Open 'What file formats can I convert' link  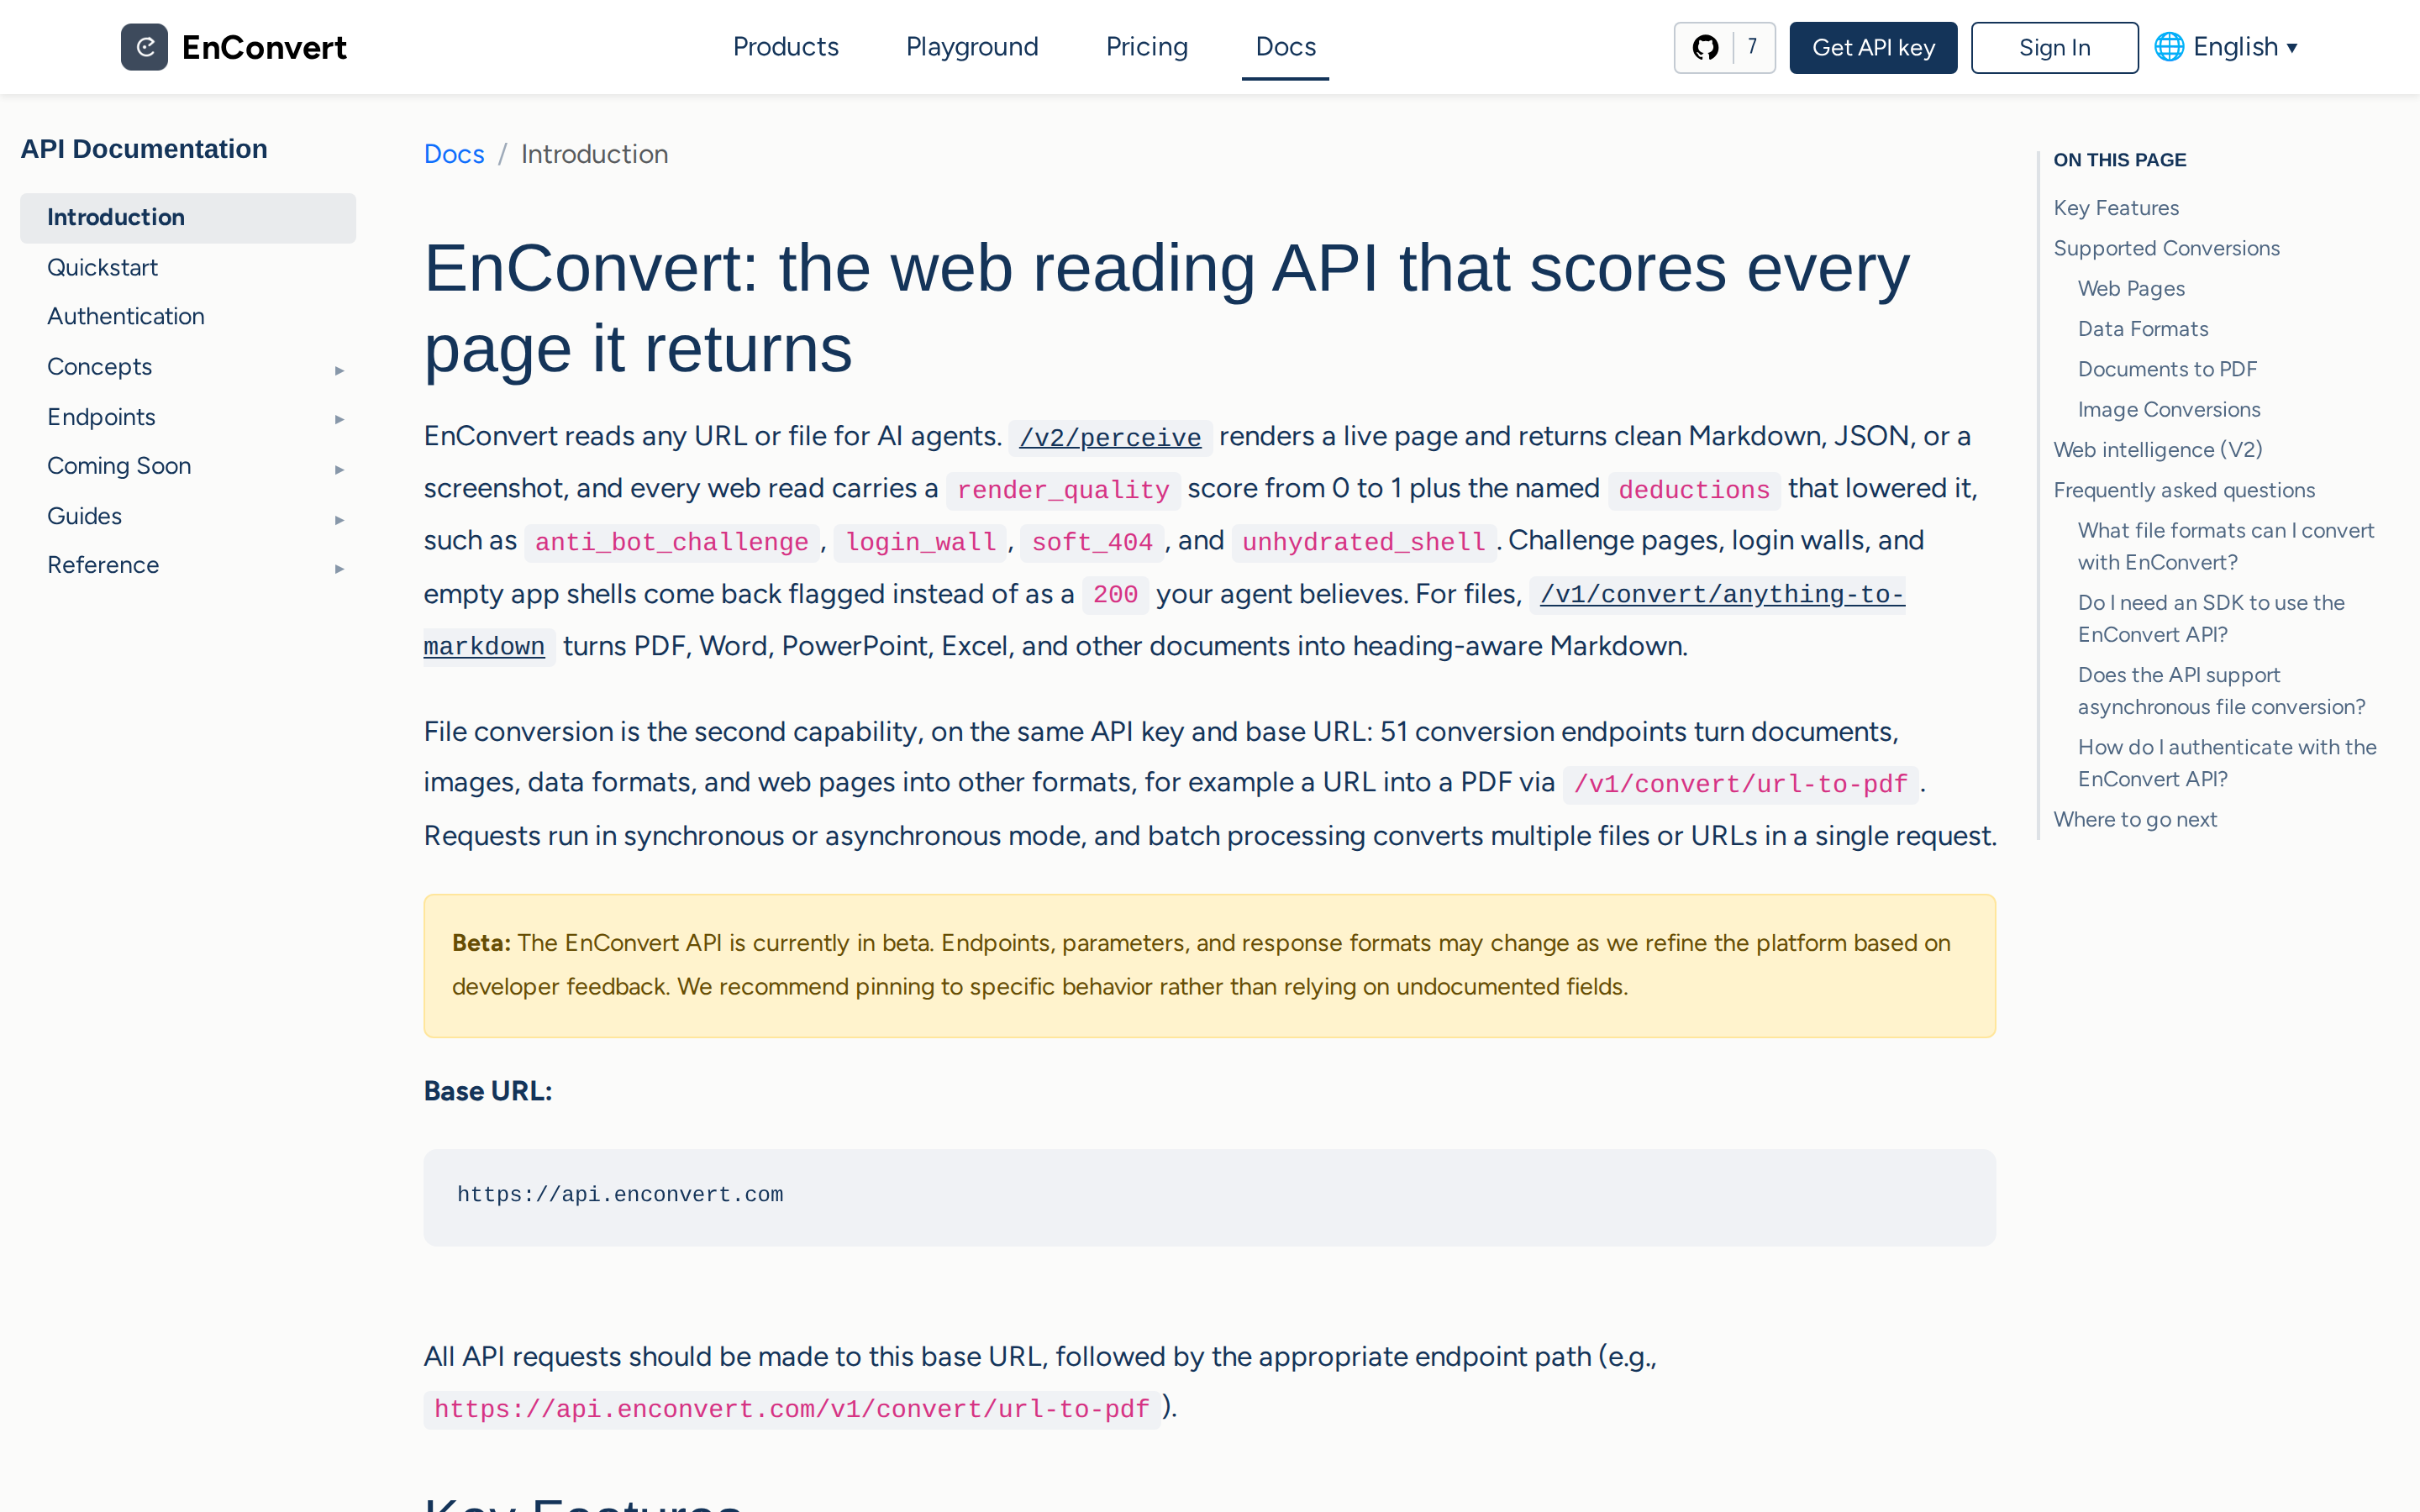(2225, 546)
